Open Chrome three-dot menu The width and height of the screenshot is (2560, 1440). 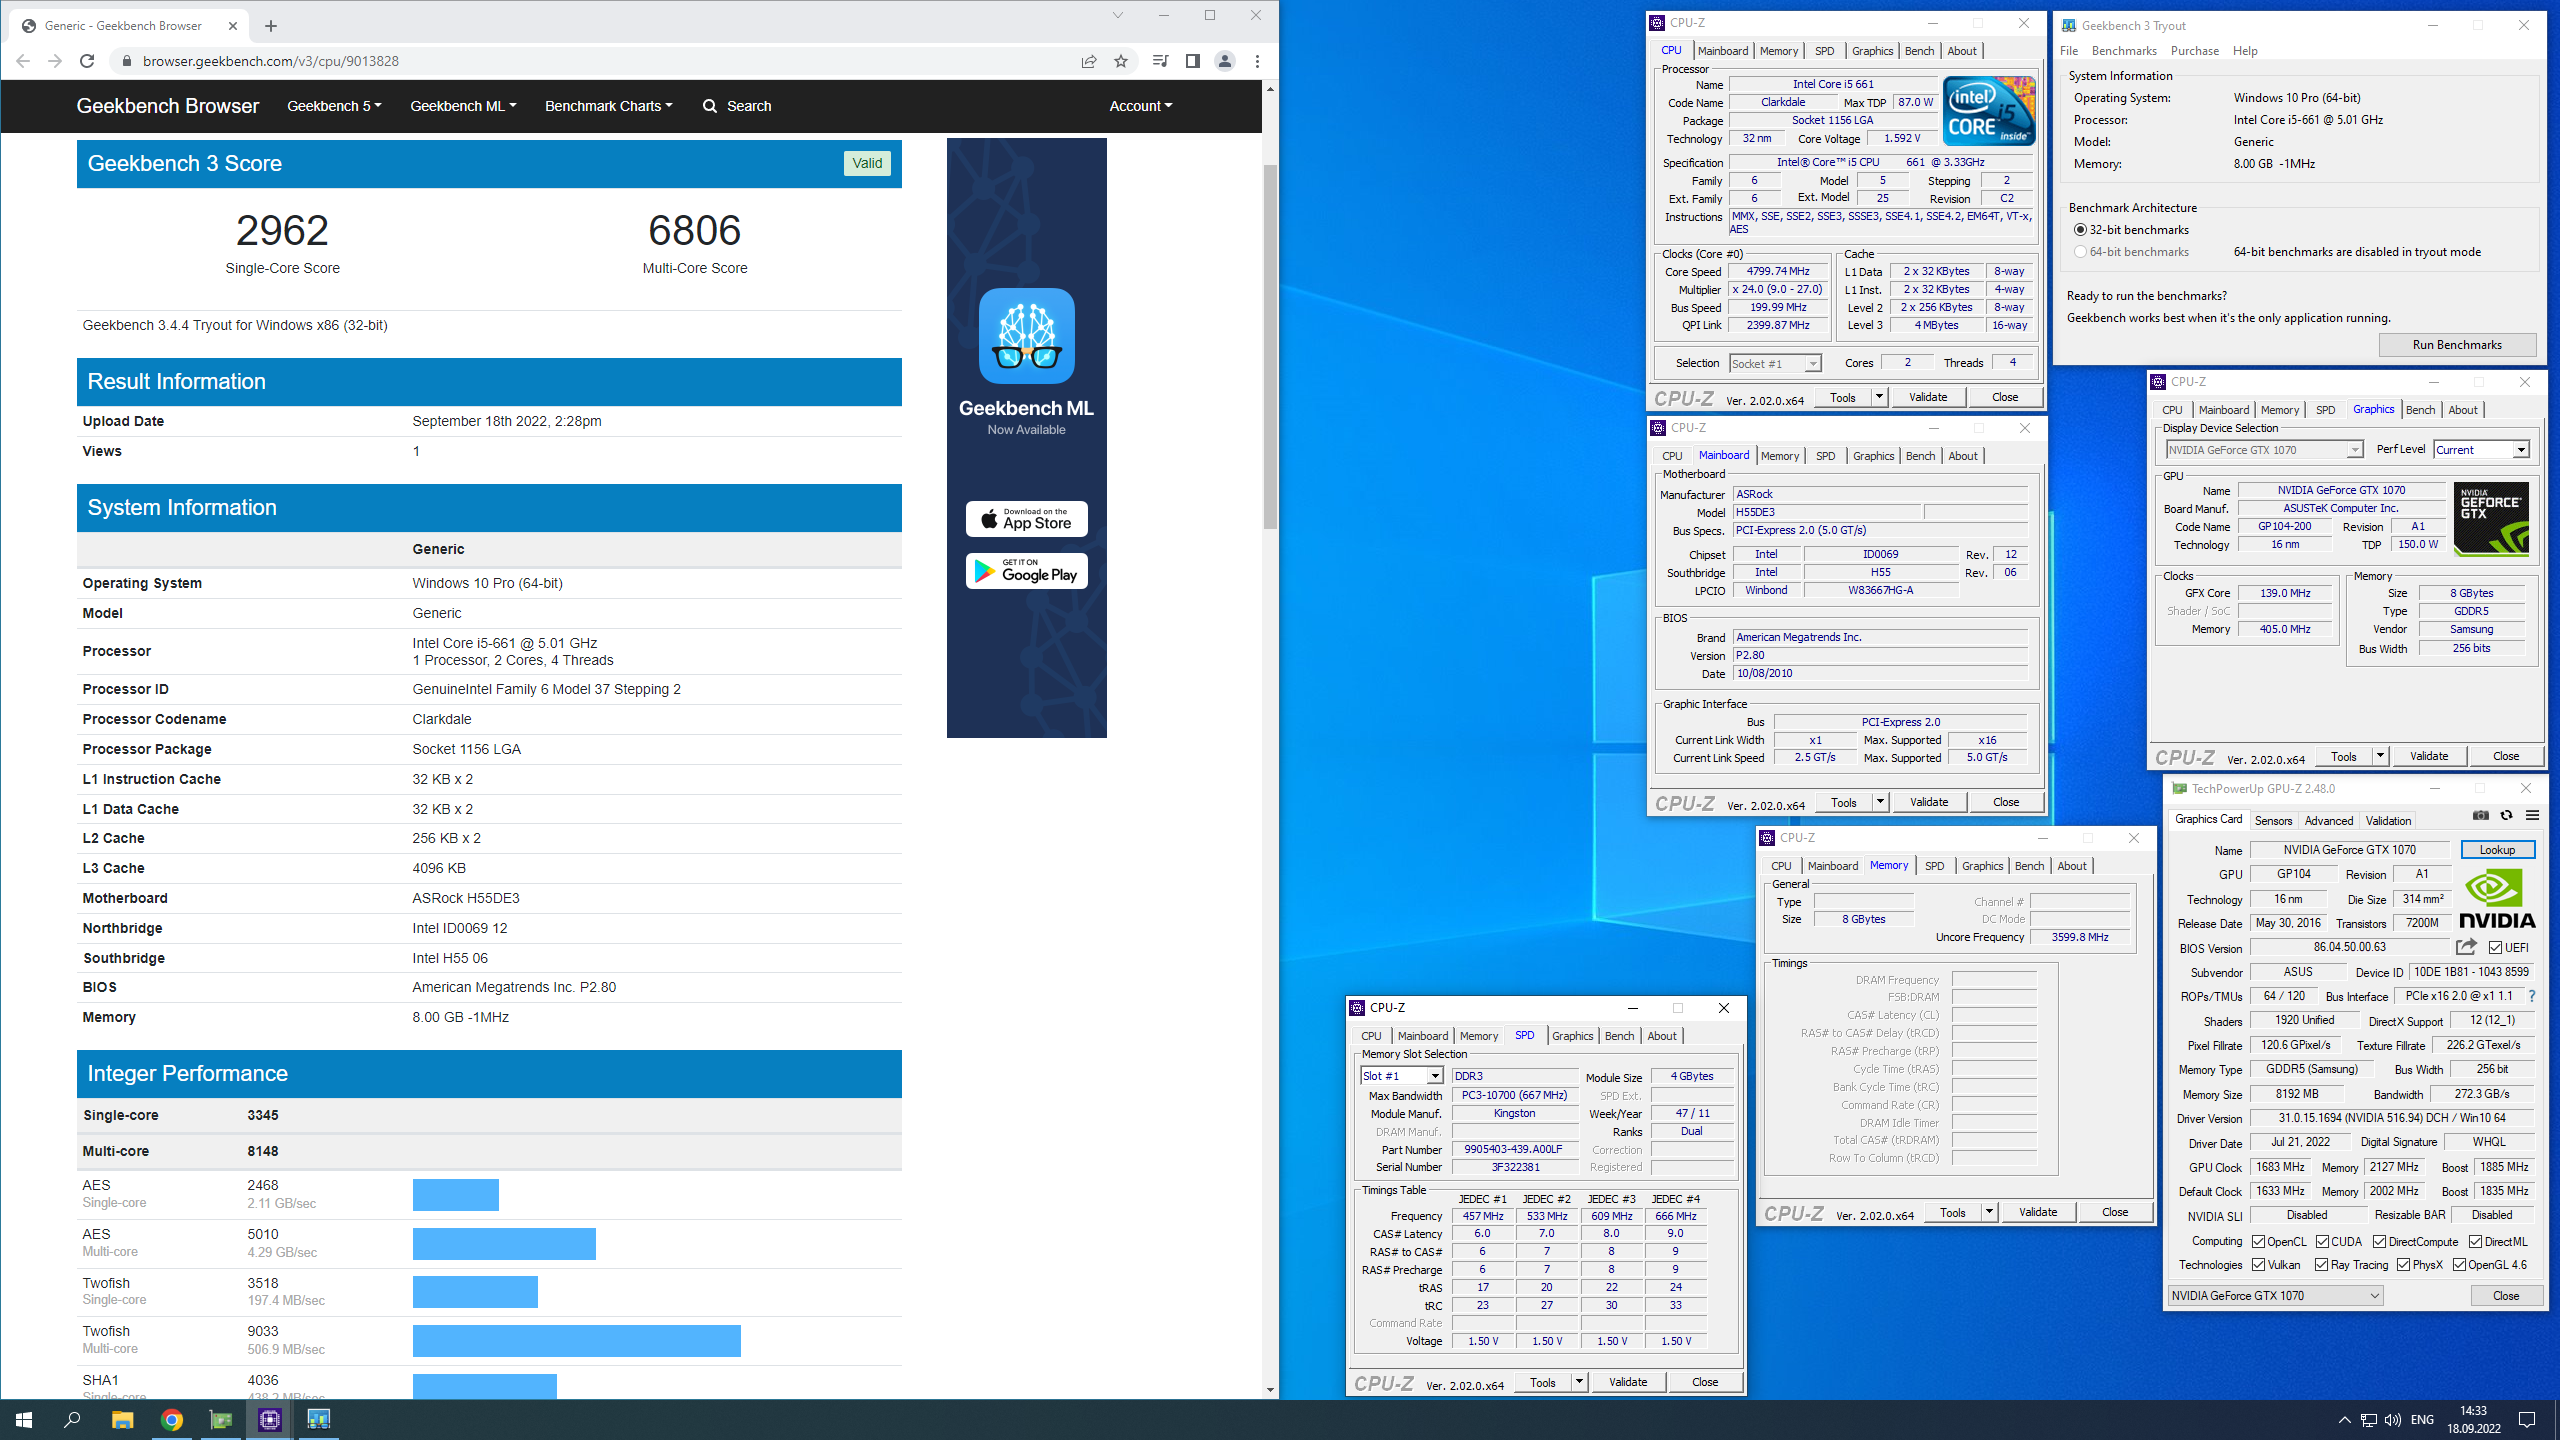coord(1257,61)
